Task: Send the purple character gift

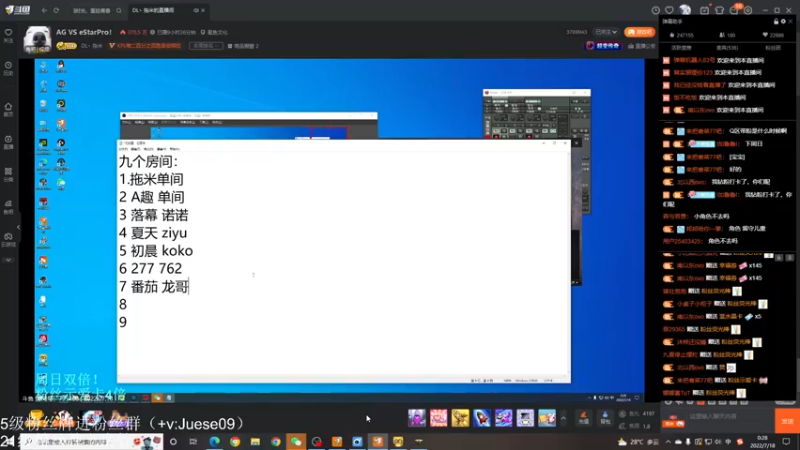Action: (417, 418)
